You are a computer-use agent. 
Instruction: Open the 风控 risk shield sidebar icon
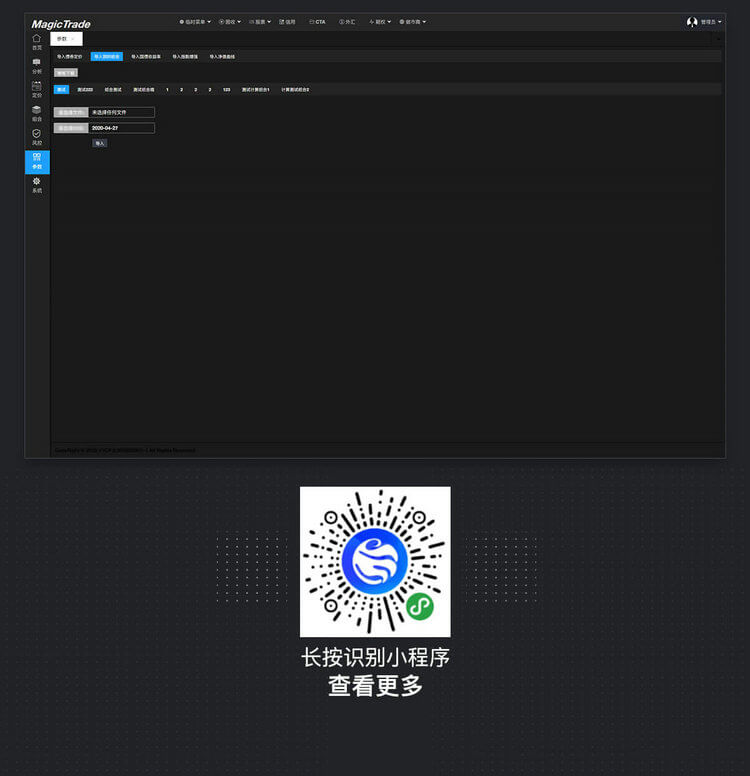[37, 137]
